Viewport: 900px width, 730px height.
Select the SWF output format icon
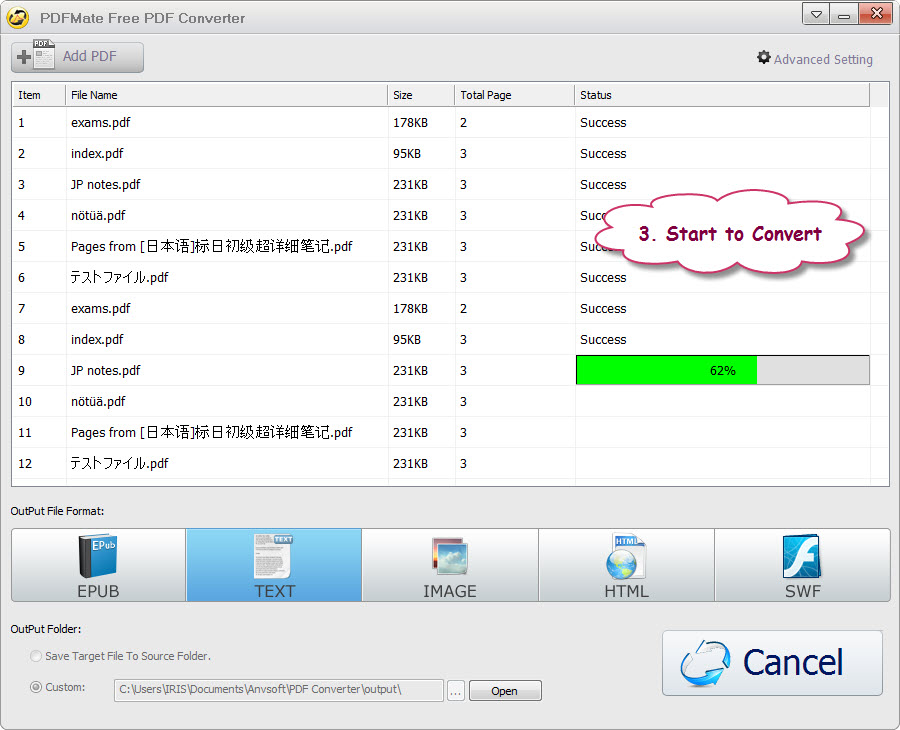801,565
